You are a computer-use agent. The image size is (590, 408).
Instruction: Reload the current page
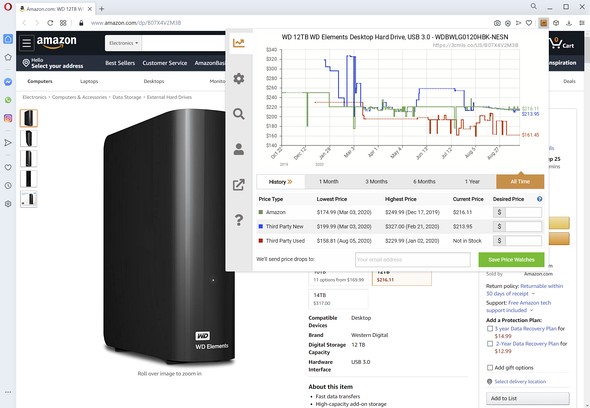50,23
